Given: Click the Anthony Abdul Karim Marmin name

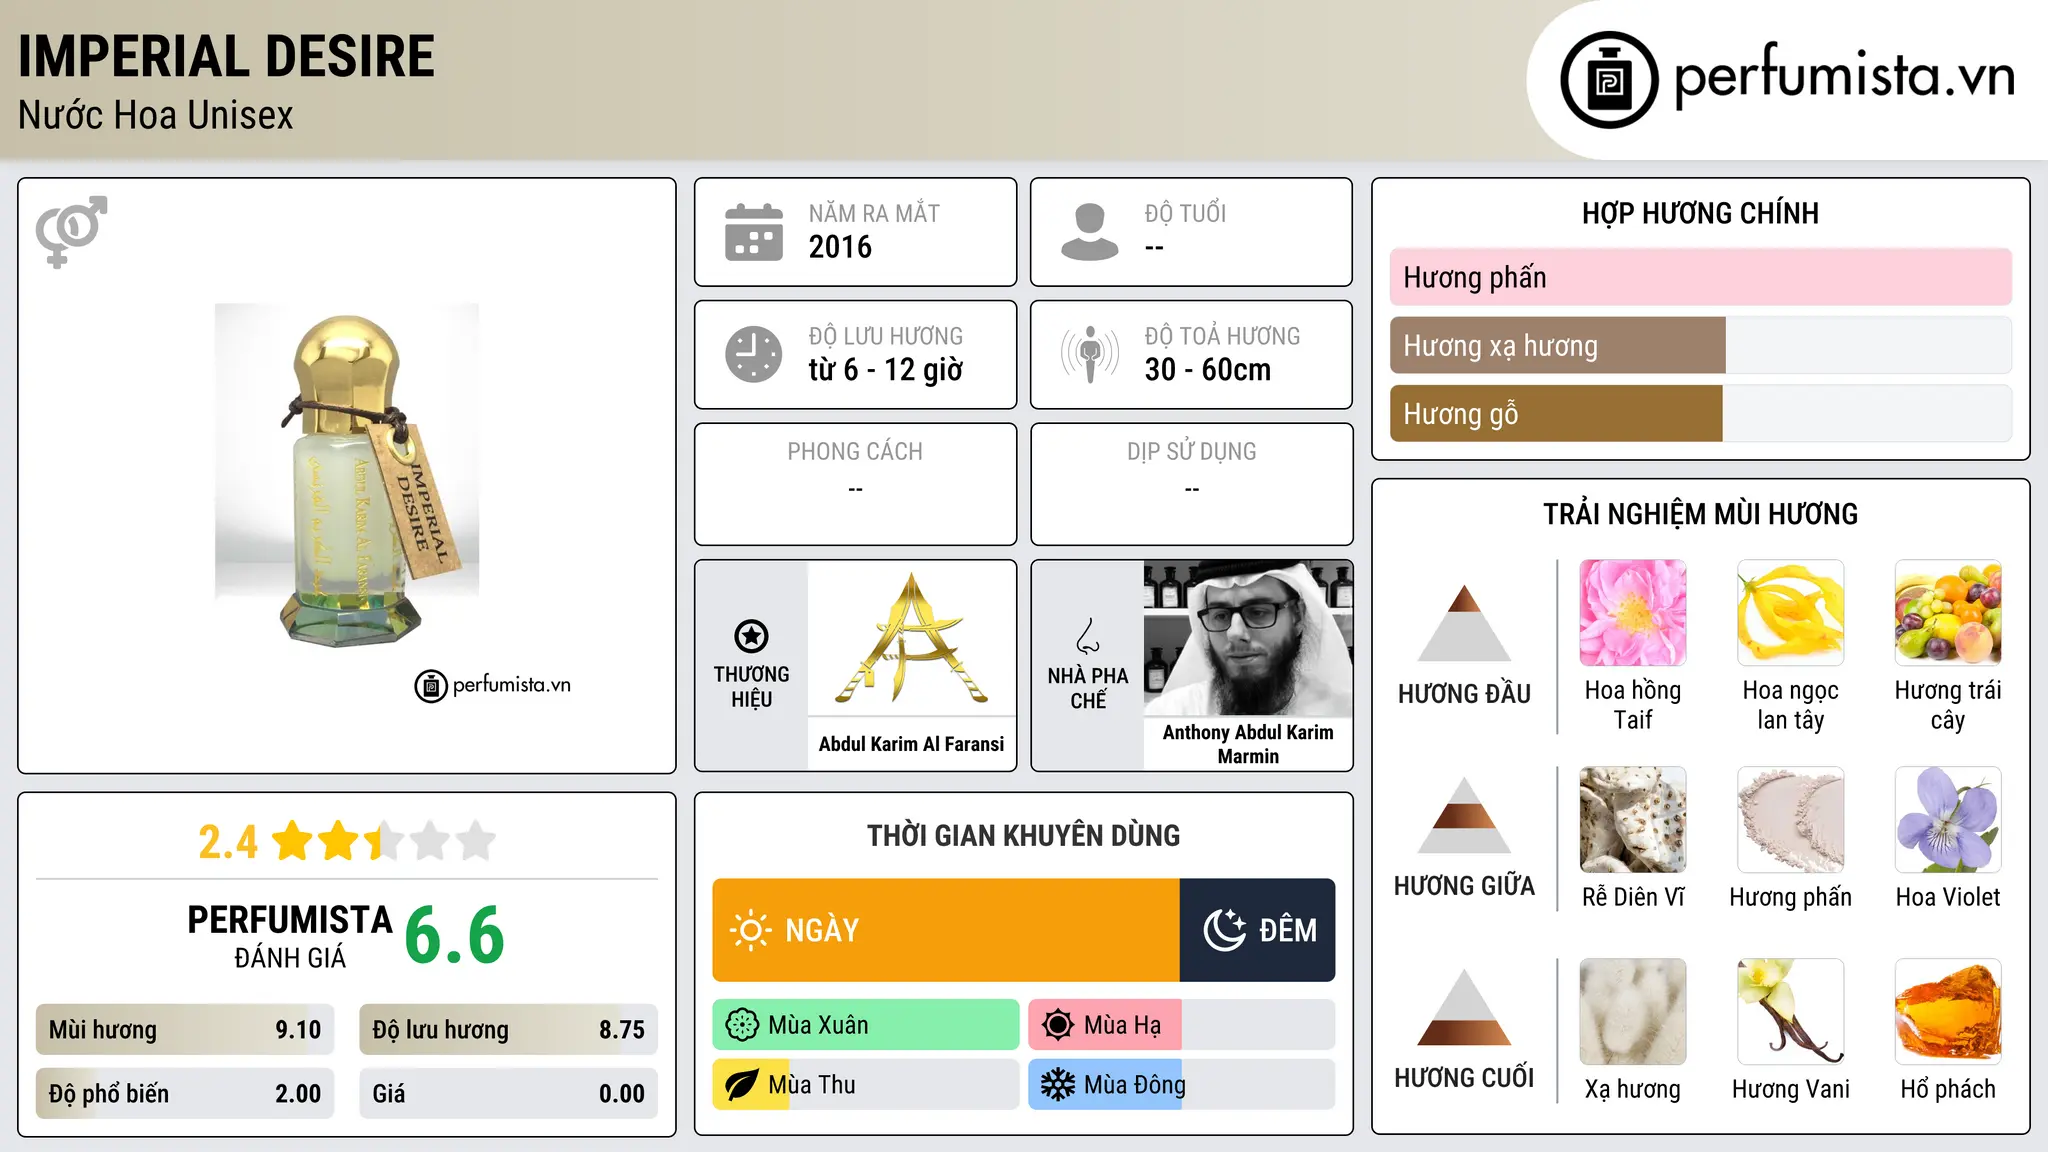Looking at the screenshot, I should click(1248, 744).
